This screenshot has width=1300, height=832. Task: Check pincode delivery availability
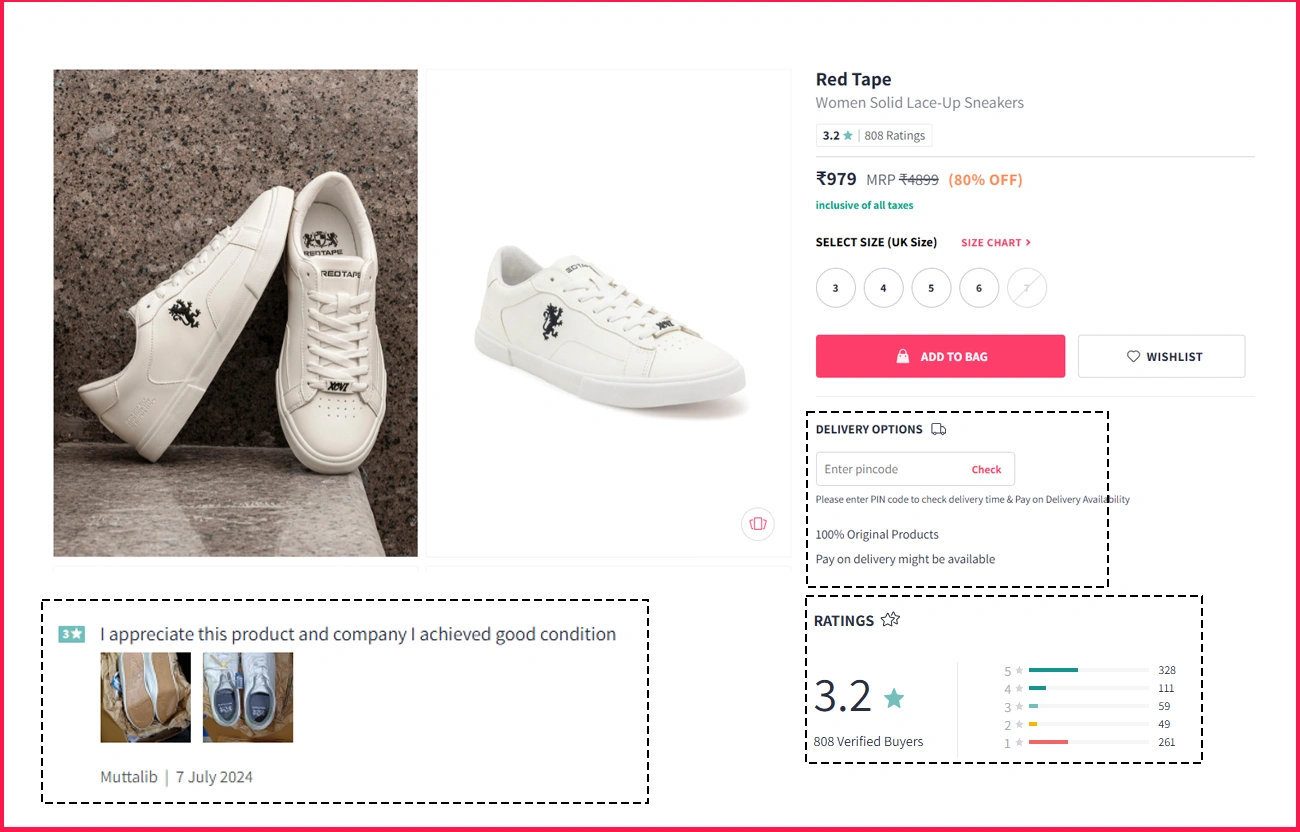pos(986,469)
